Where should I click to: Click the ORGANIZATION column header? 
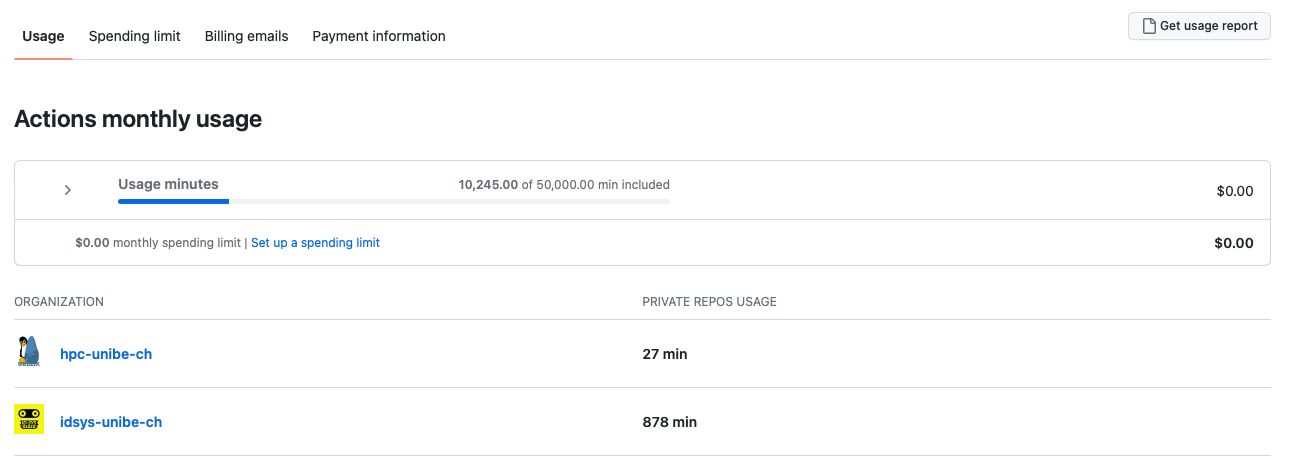(59, 302)
